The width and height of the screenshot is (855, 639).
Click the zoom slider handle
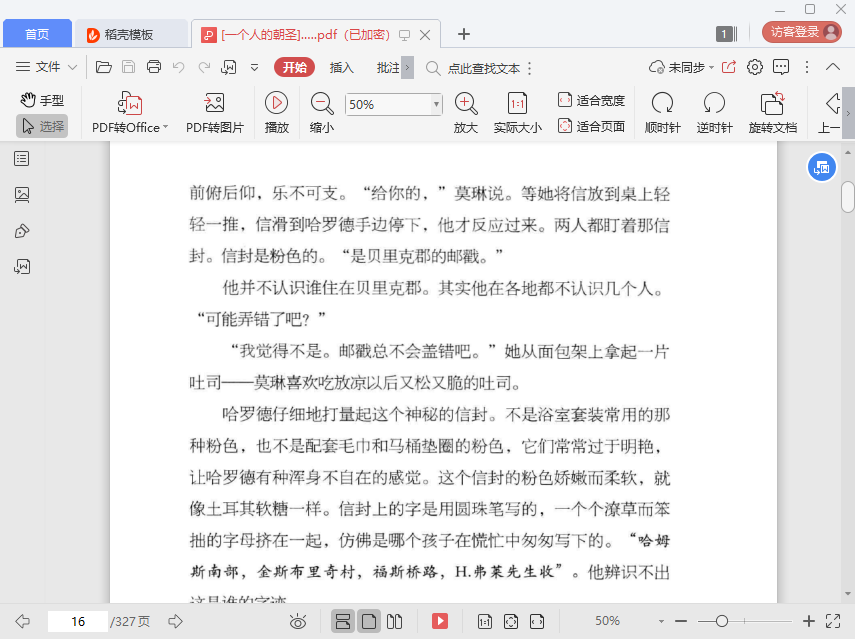(x=721, y=621)
